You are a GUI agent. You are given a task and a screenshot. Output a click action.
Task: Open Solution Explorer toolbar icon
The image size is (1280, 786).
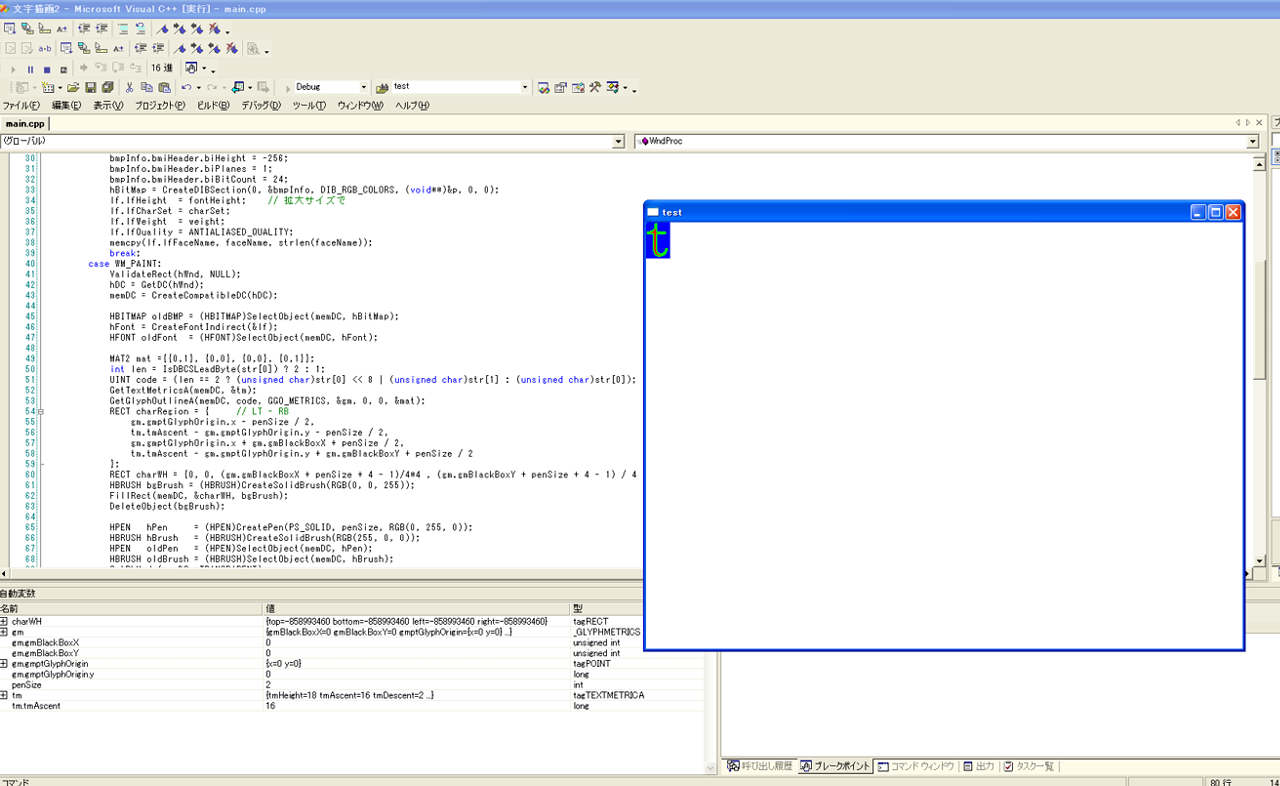543,88
